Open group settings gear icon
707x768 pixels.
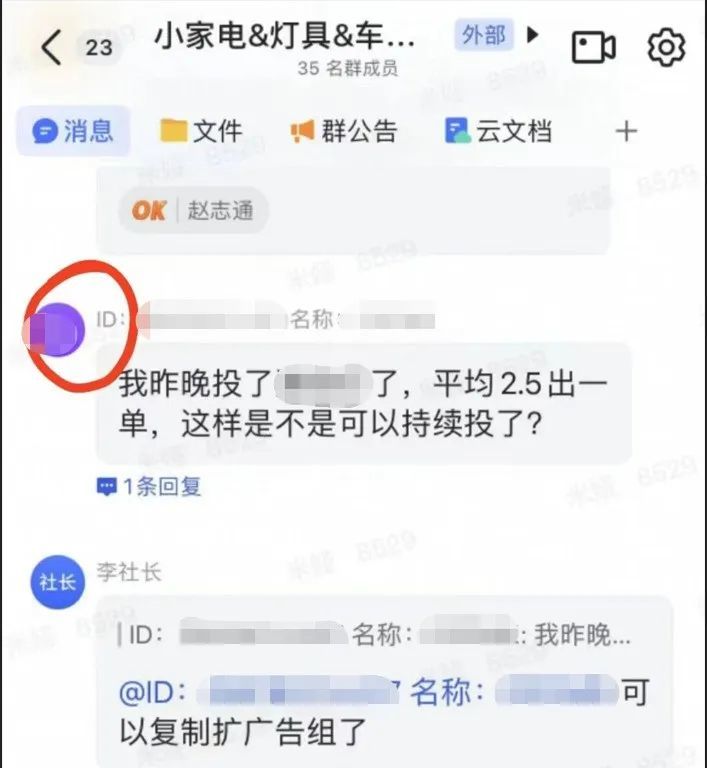pyautogui.click(x=666, y=47)
